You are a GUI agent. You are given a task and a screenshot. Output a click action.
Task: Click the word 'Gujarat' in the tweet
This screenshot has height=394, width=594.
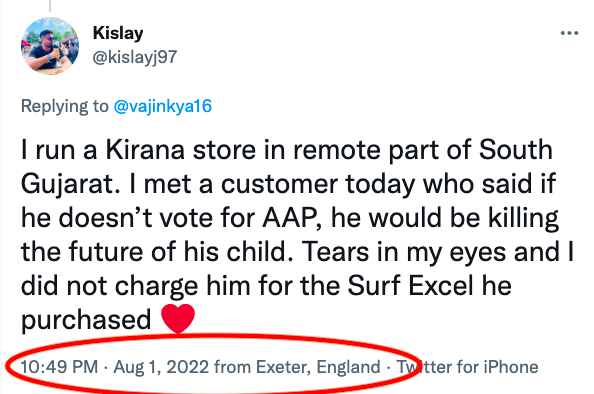click(67, 184)
